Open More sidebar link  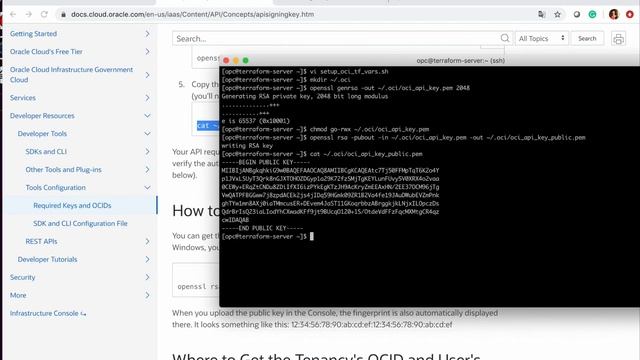pyautogui.click(x=18, y=296)
